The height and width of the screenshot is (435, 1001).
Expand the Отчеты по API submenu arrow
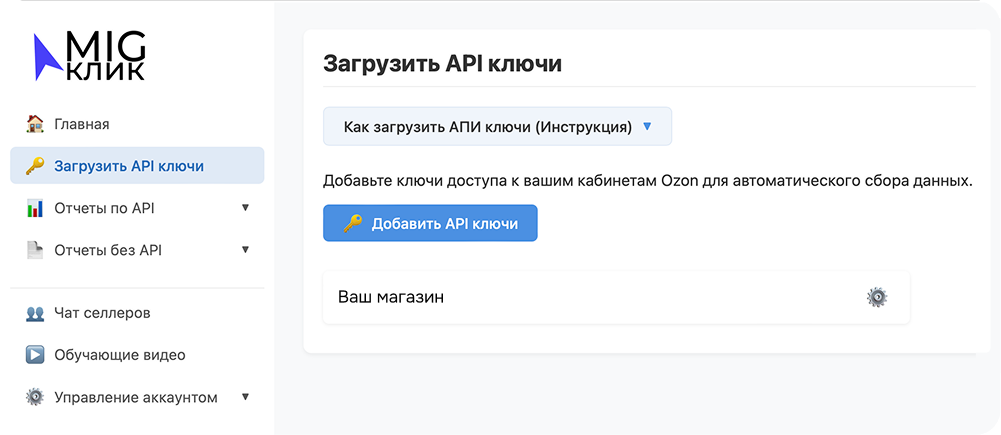245,208
